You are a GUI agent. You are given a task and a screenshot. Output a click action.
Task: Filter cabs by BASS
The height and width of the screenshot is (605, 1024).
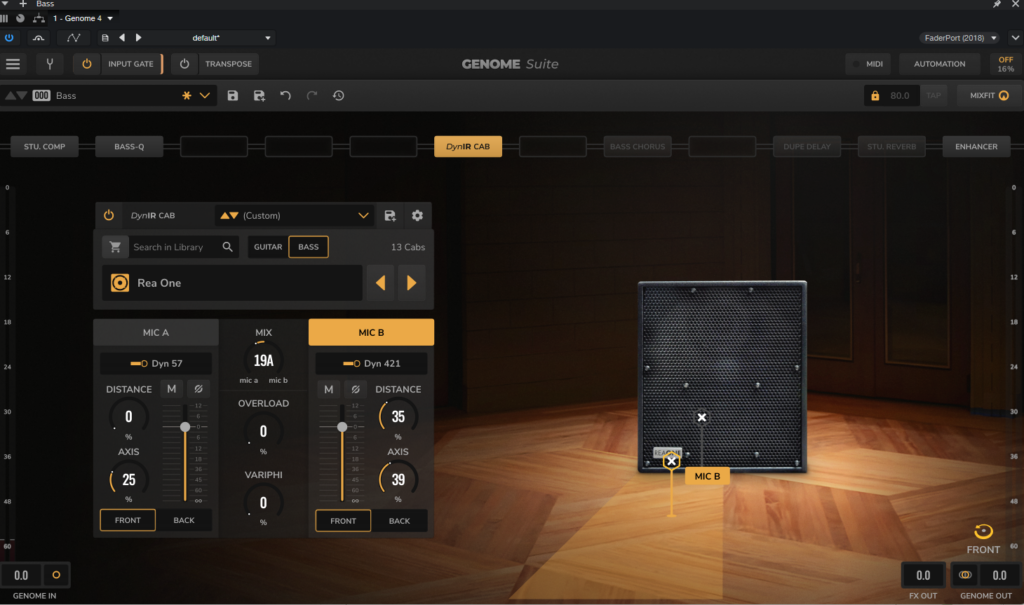[x=308, y=247]
